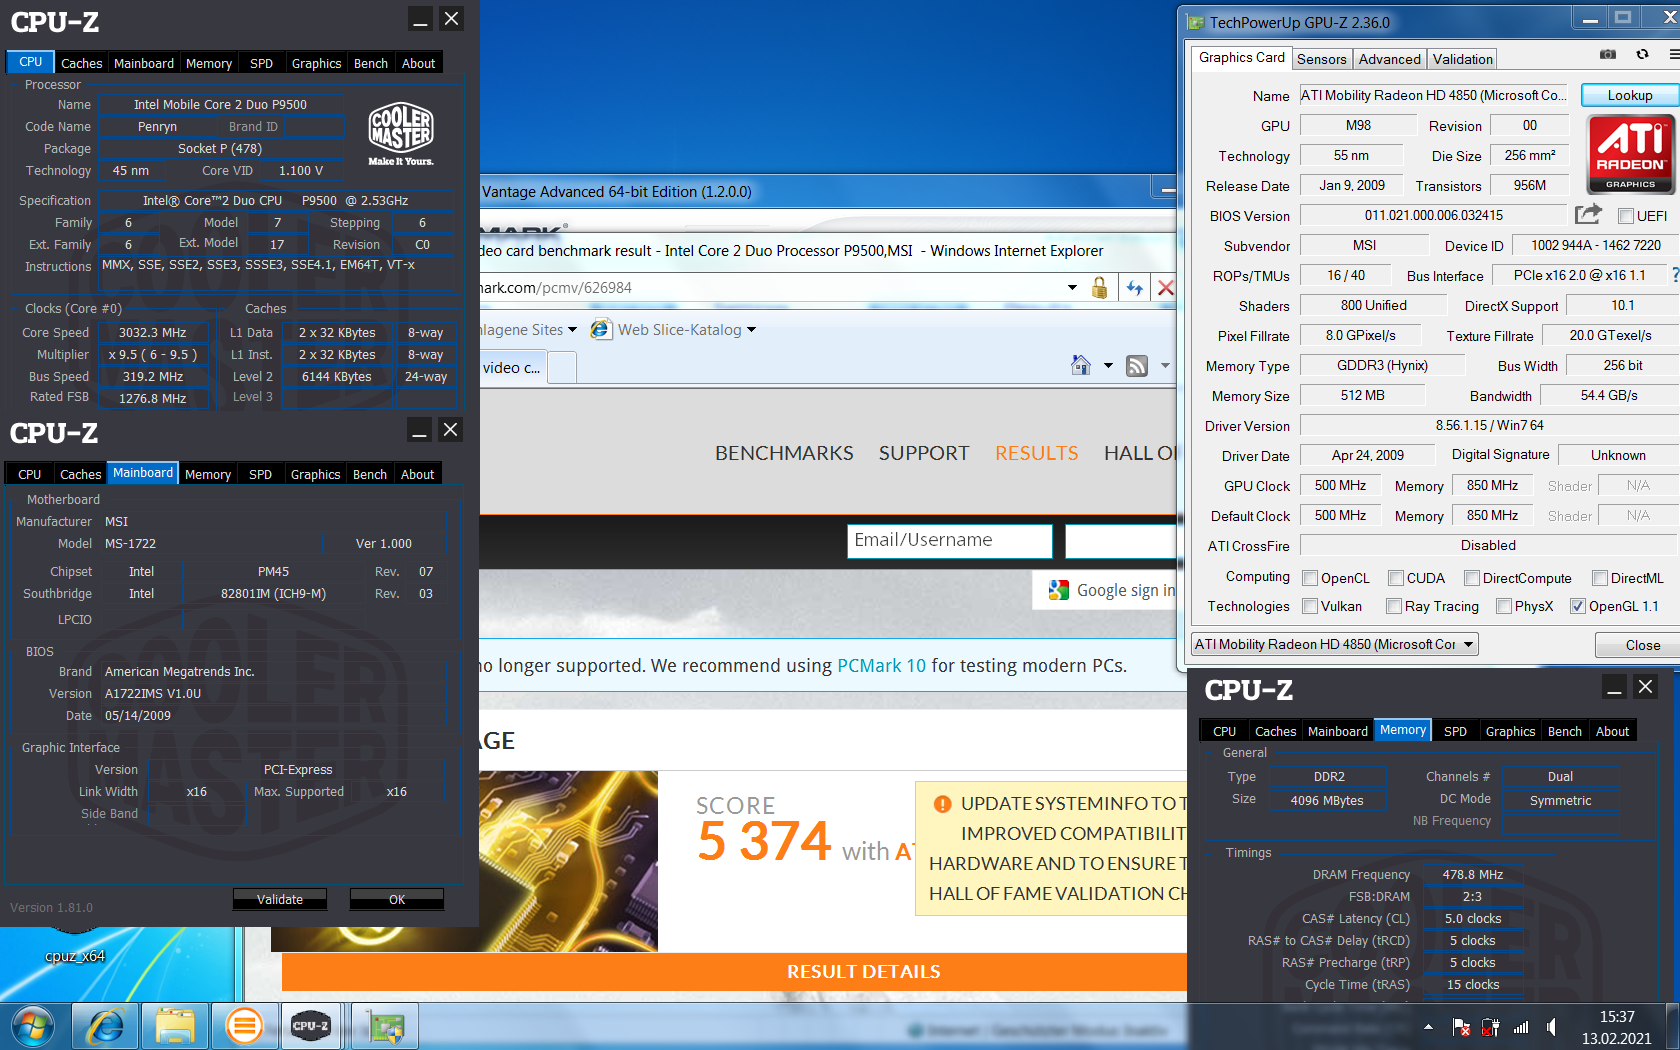Toggle the PhysX checkbox
The image size is (1680, 1050).
coord(1504,606)
